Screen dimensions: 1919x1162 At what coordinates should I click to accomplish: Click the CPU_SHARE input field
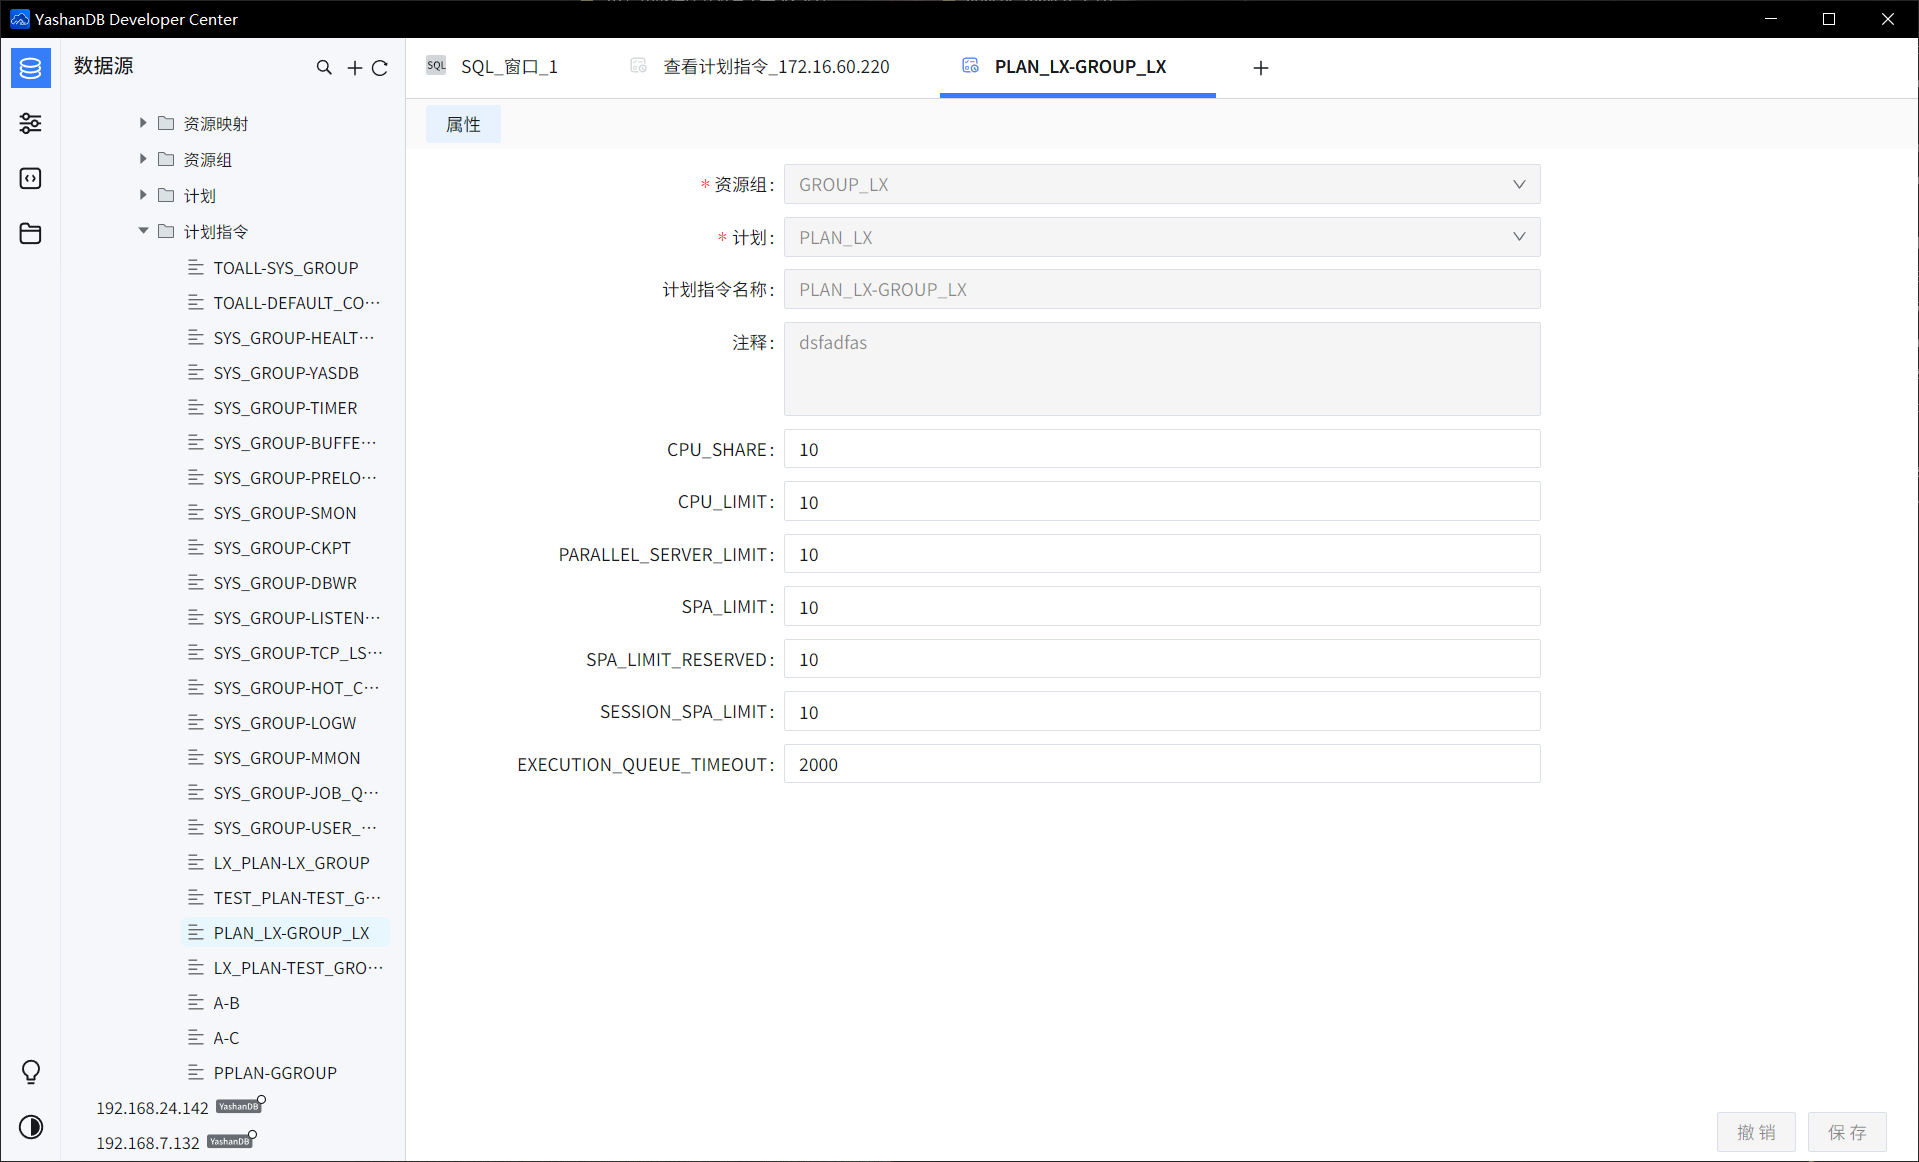(1162, 449)
